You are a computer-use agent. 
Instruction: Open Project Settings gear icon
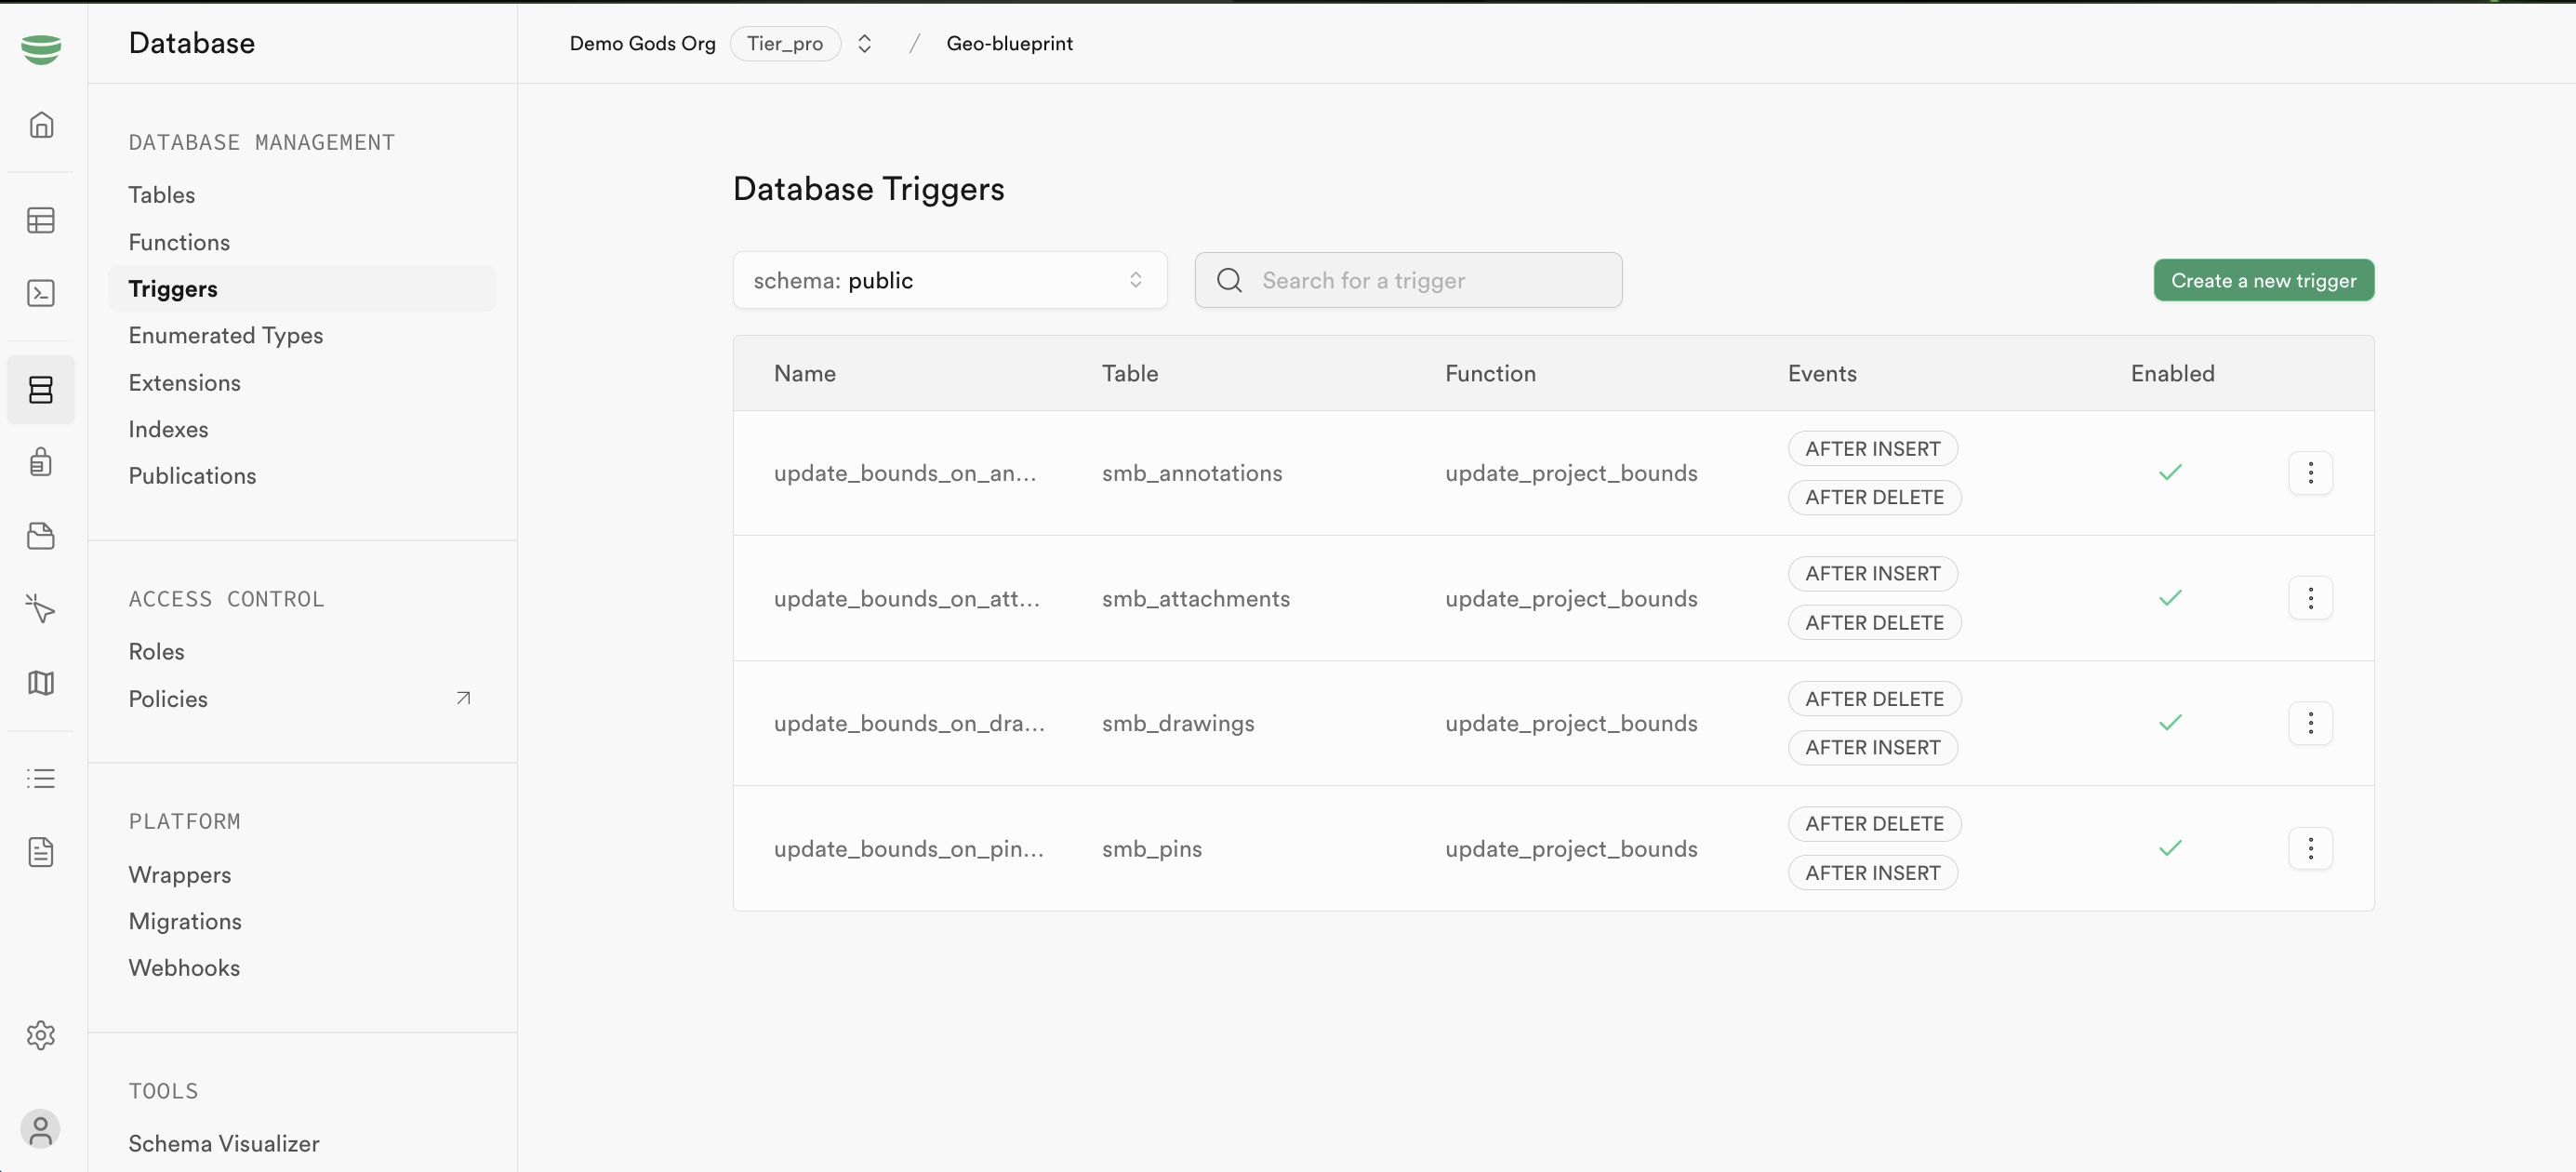[41, 1035]
